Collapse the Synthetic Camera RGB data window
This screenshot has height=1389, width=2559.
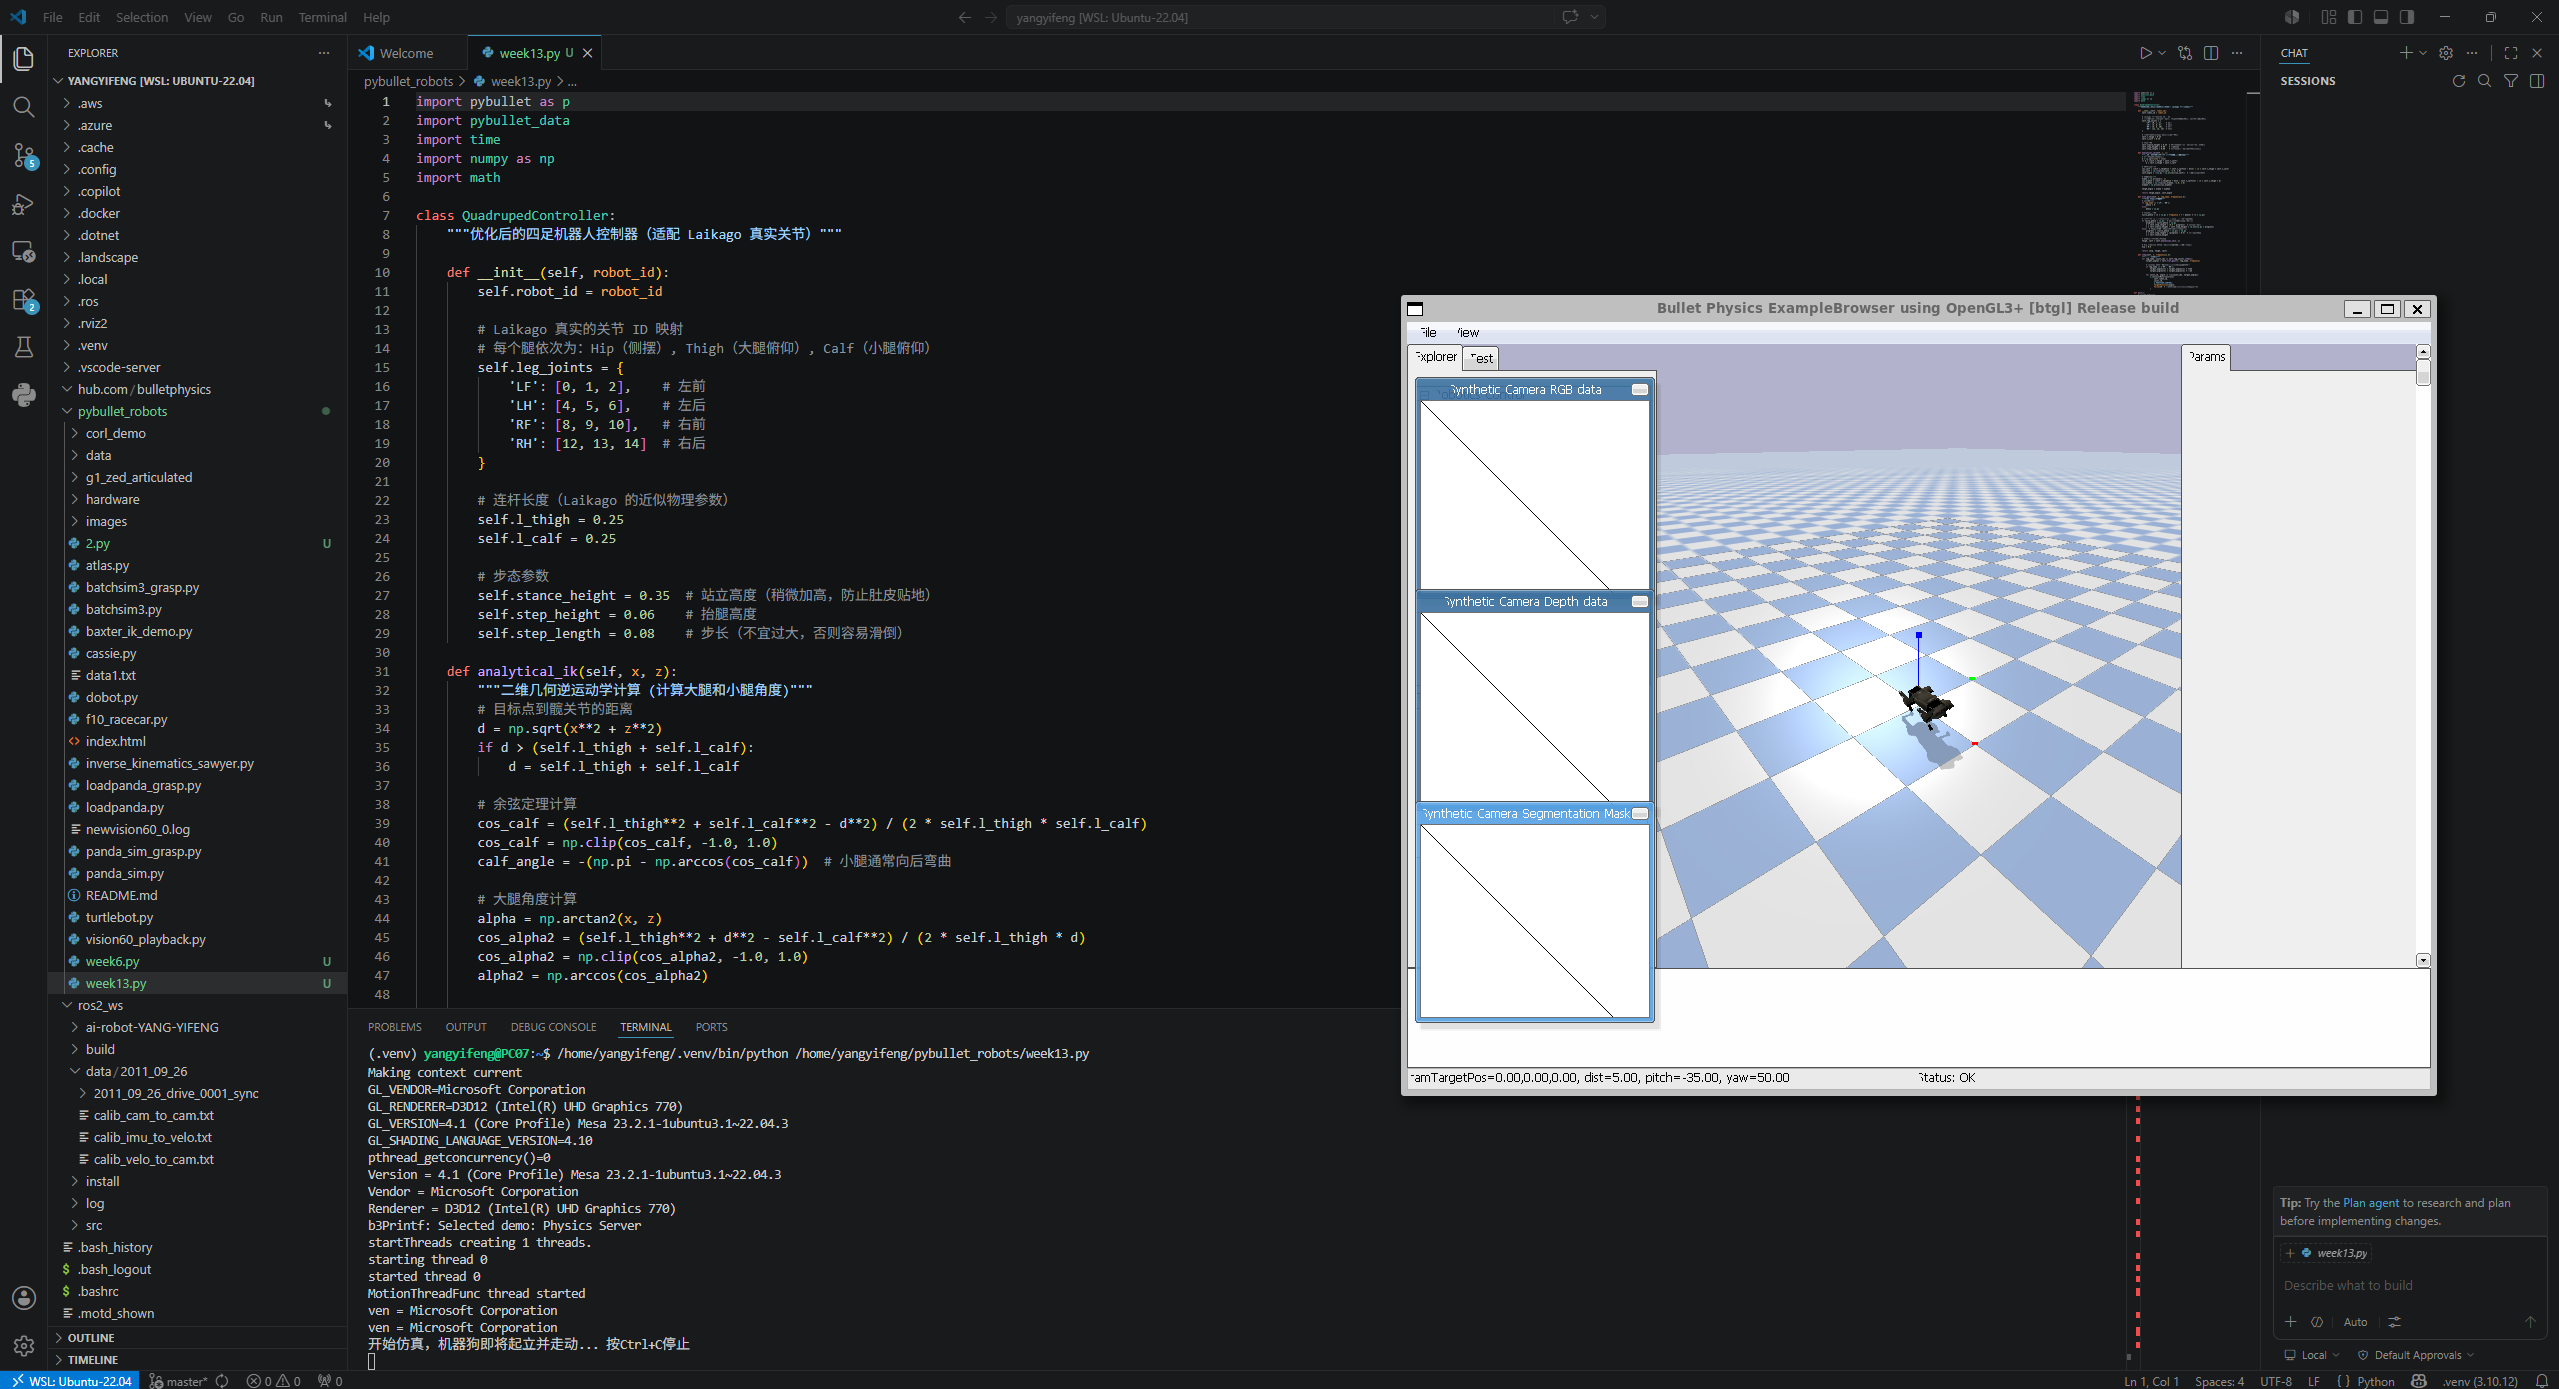[1640, 390]
